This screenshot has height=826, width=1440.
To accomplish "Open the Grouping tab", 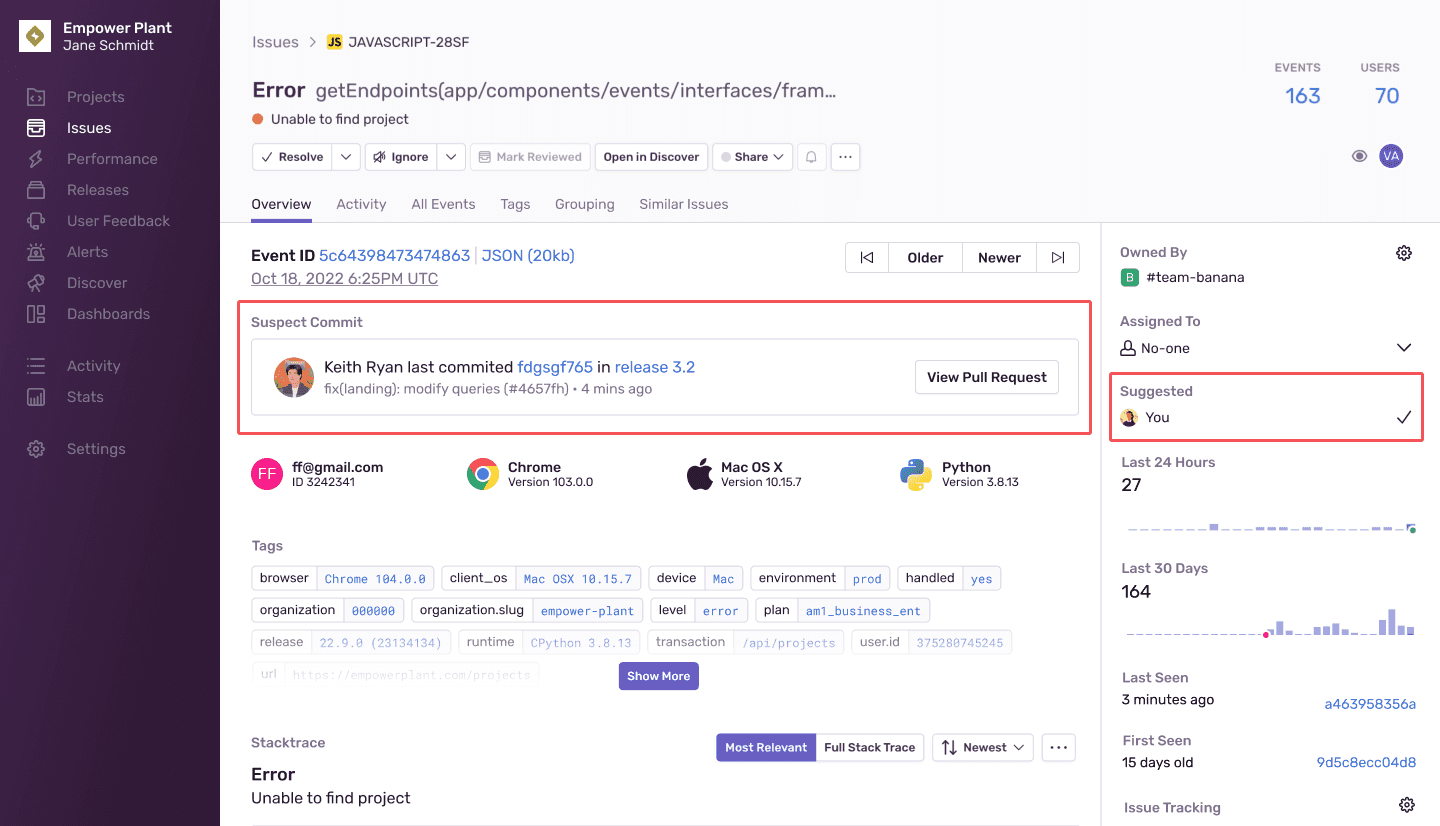I will 585,204.
